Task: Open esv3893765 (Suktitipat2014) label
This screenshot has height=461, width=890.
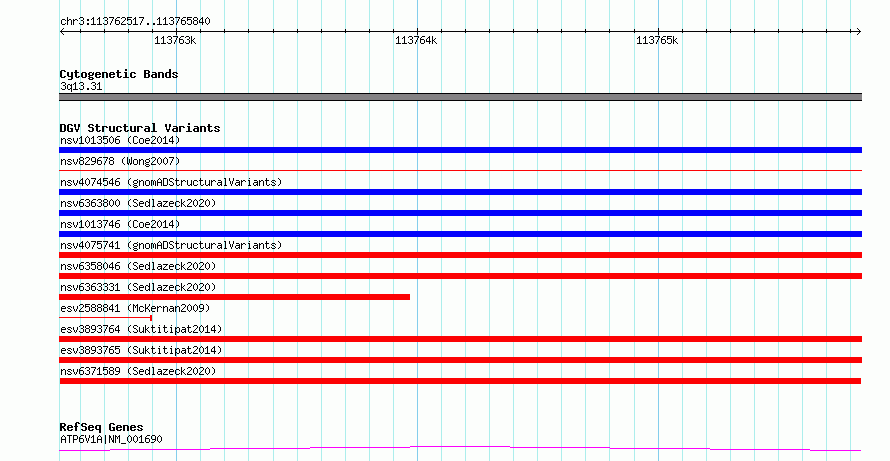Action: coord(141,350)
